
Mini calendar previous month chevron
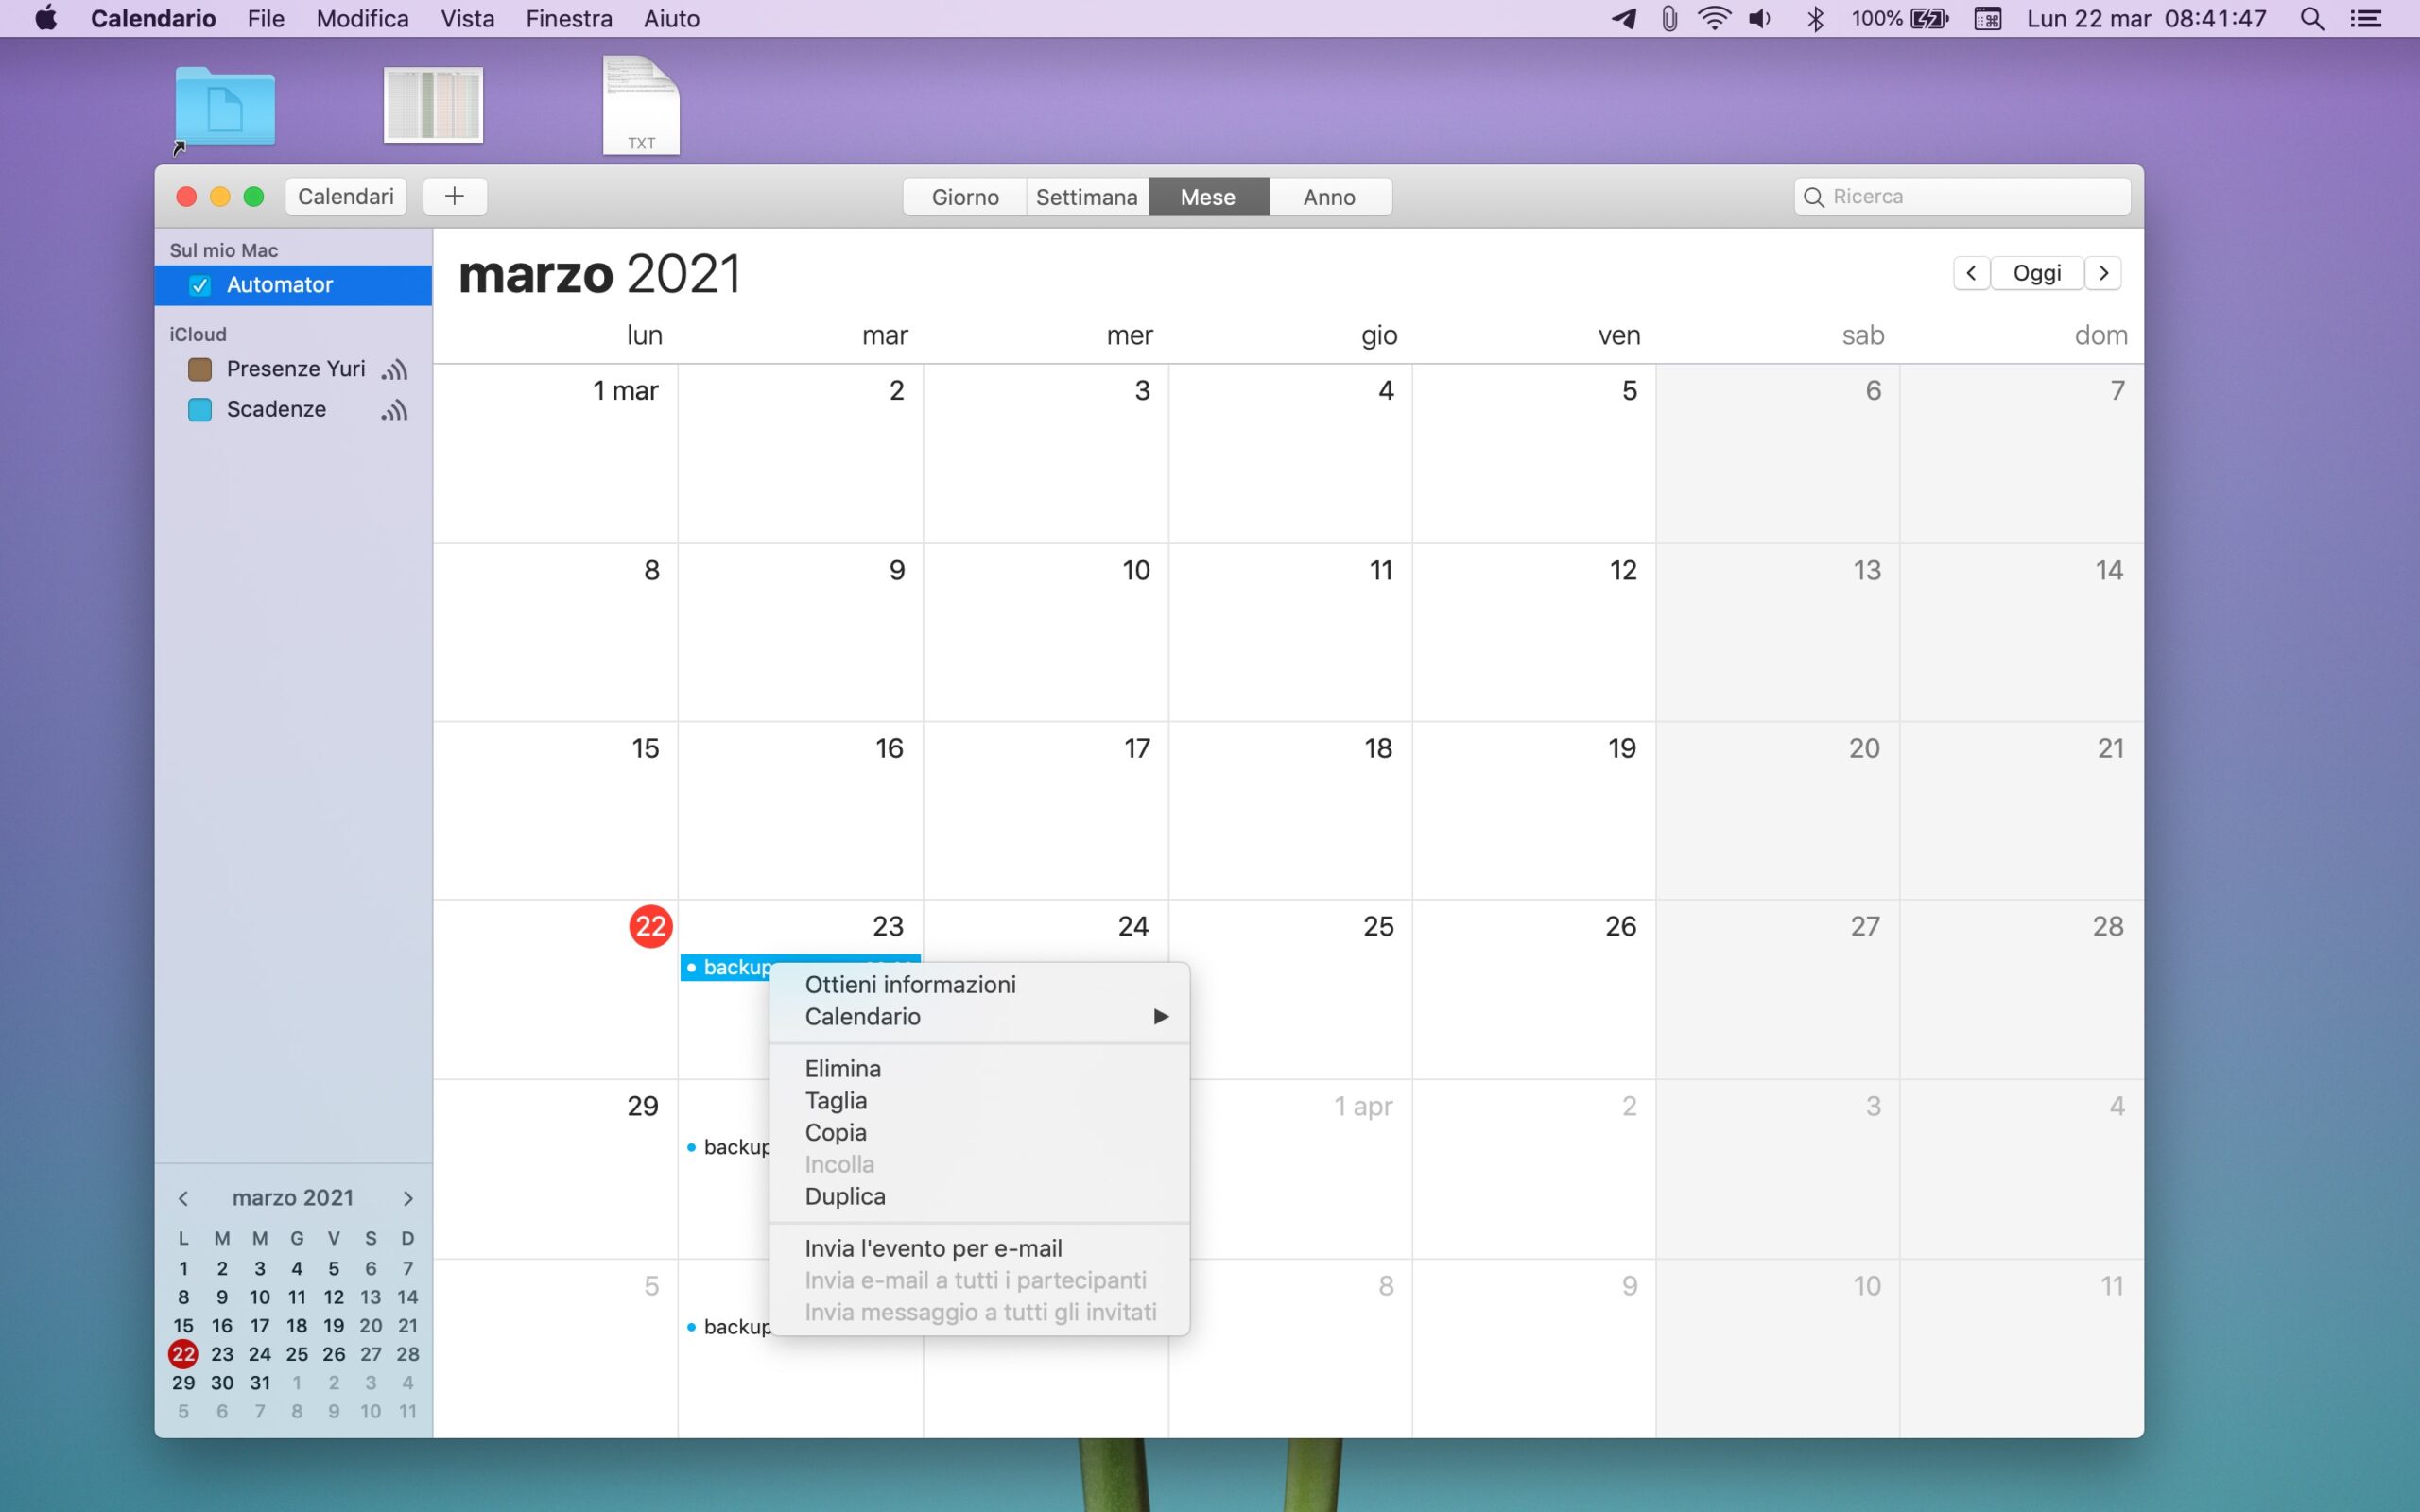[183, 1198]
